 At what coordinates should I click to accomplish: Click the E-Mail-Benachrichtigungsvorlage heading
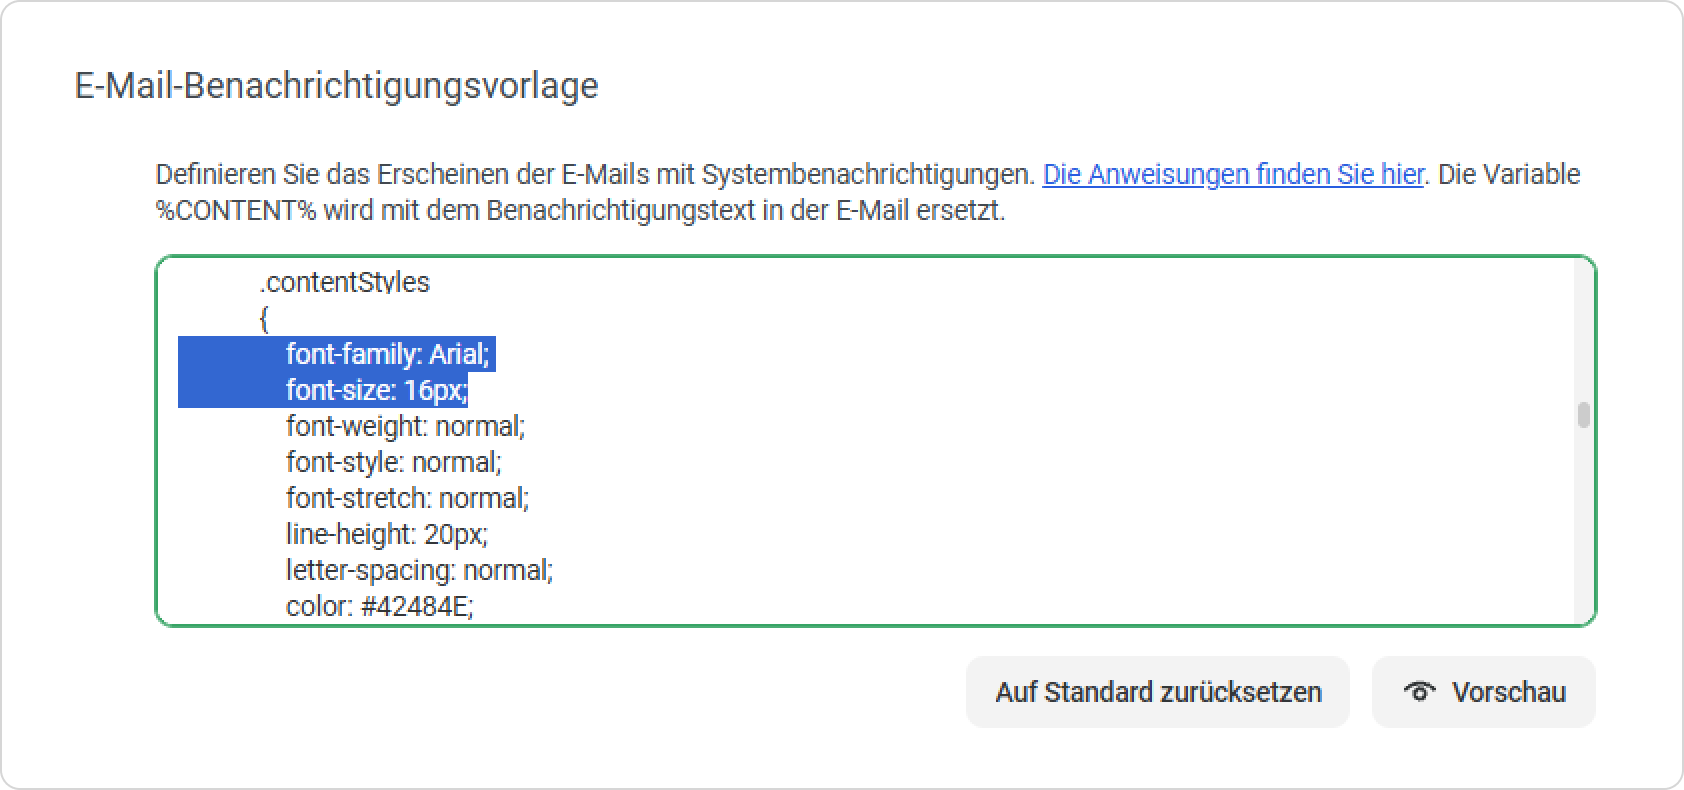pos(336,85)
